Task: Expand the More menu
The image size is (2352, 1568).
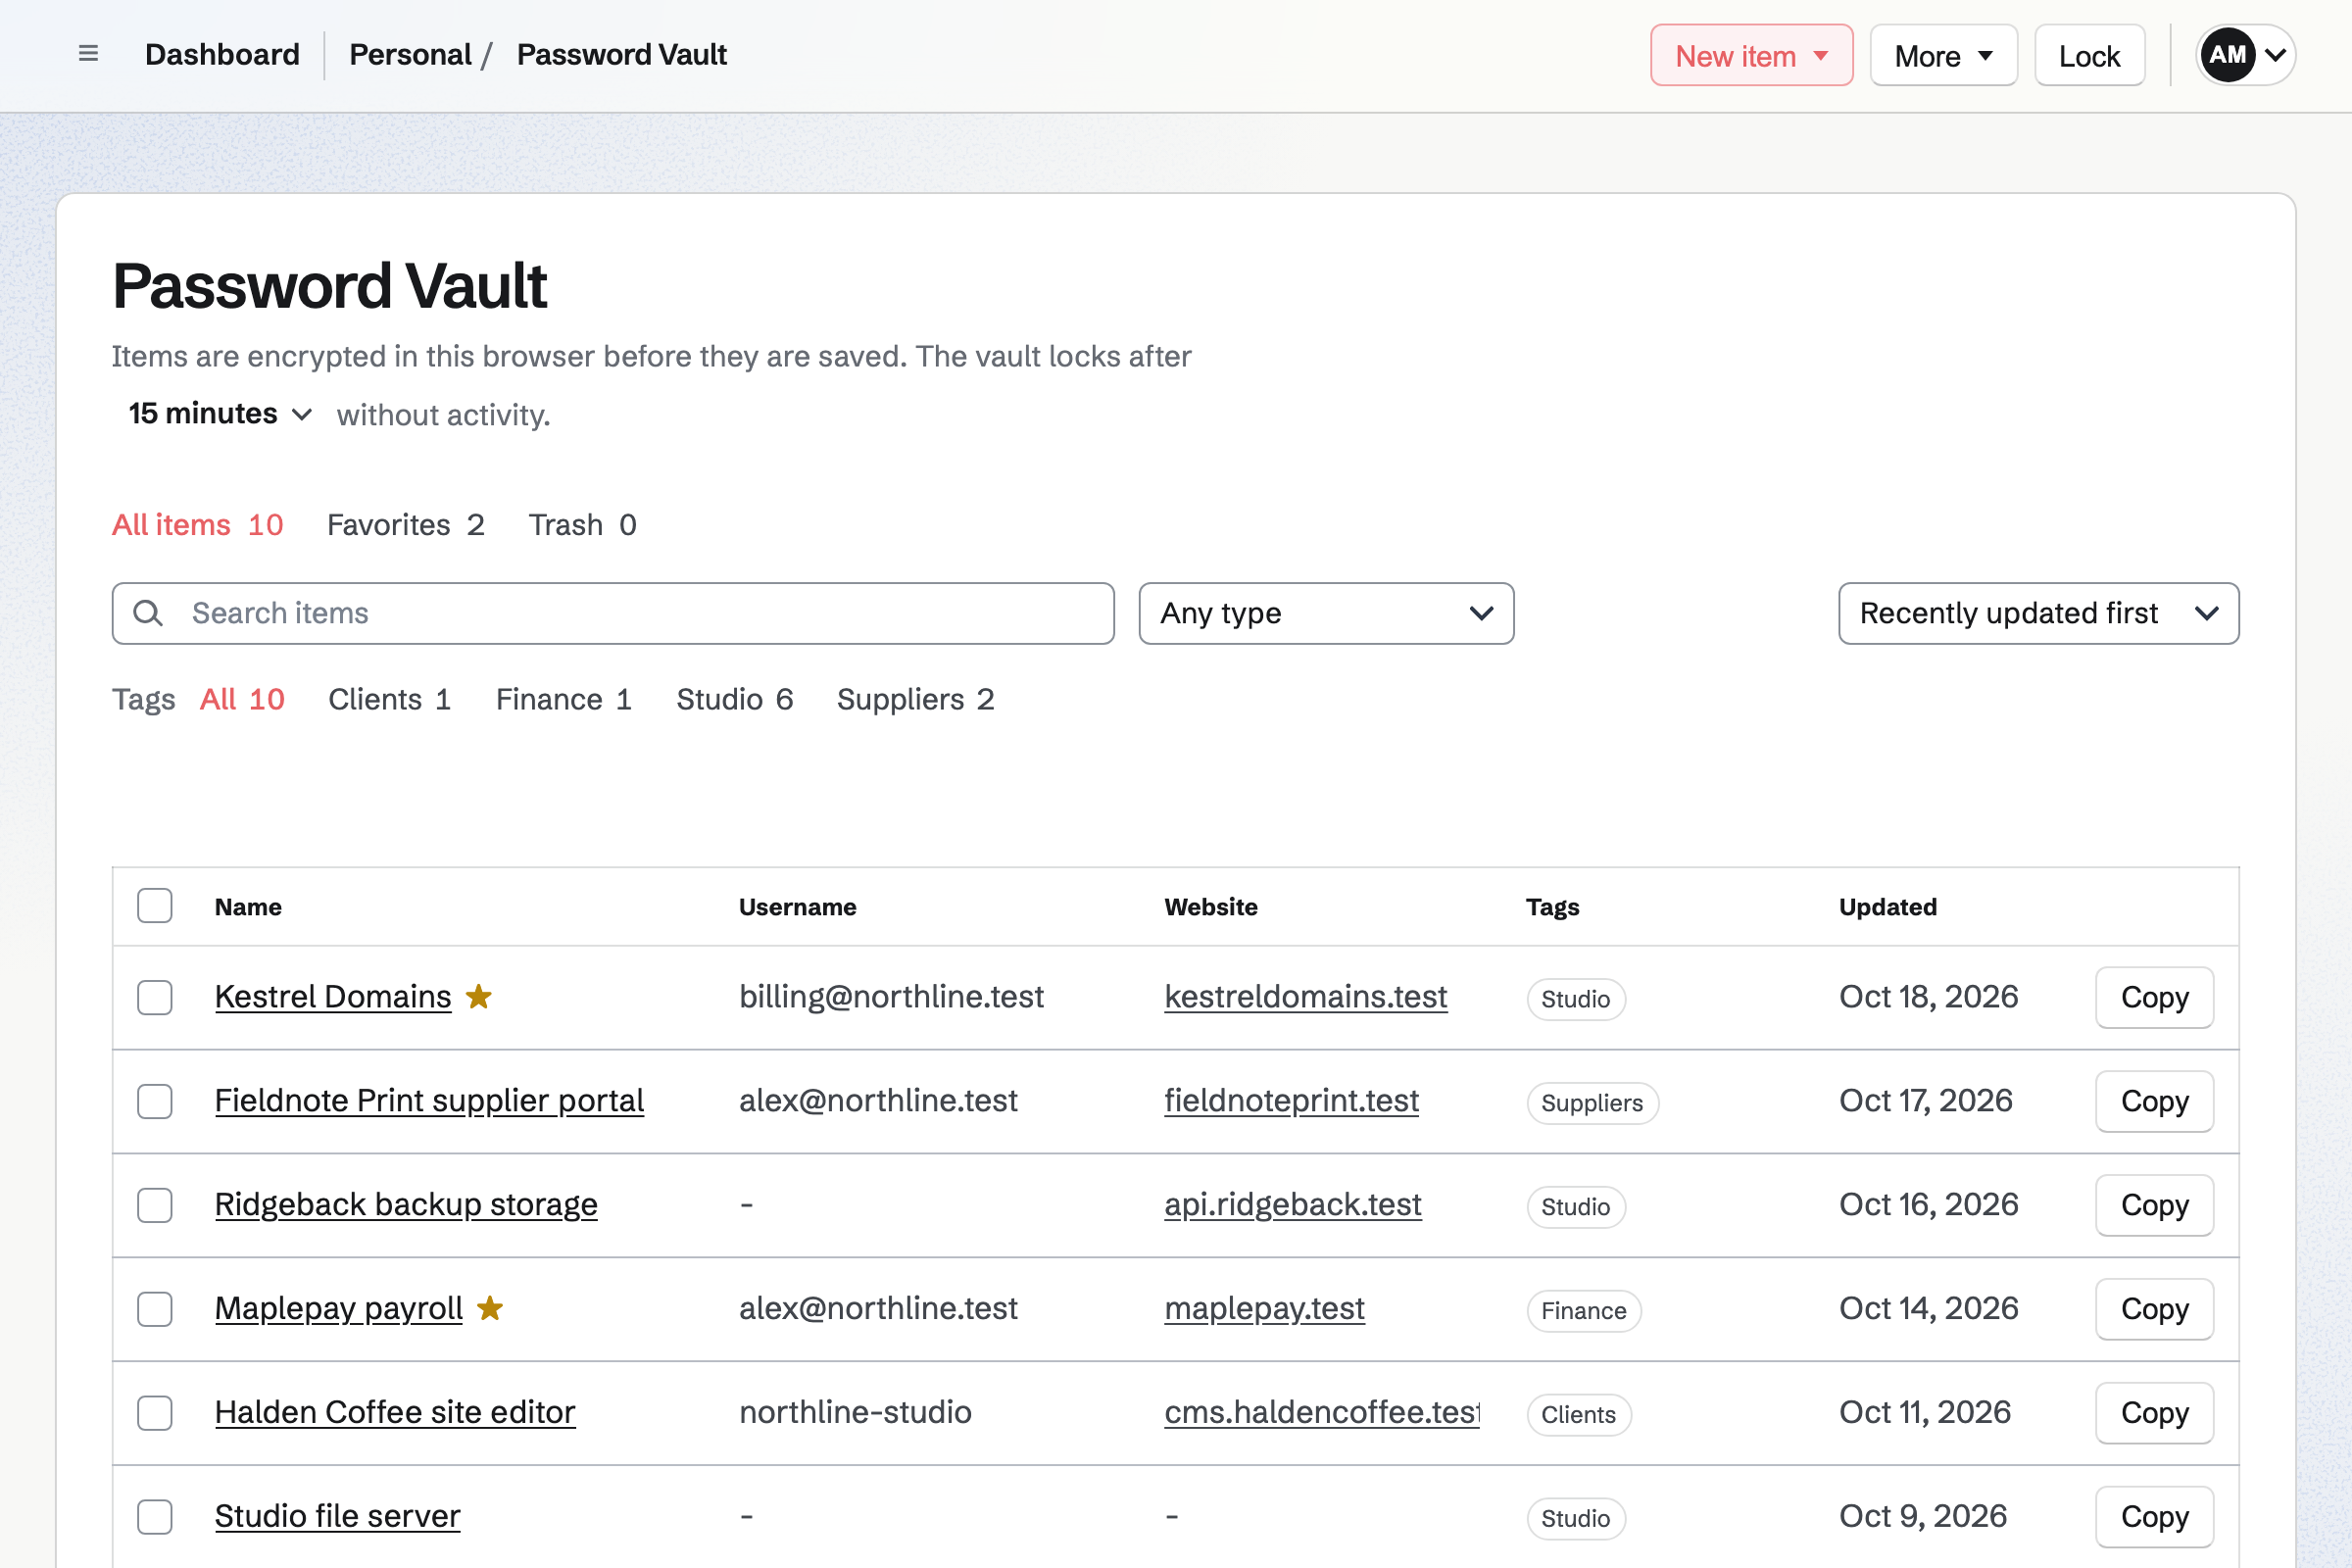Action: [1943, 55]
